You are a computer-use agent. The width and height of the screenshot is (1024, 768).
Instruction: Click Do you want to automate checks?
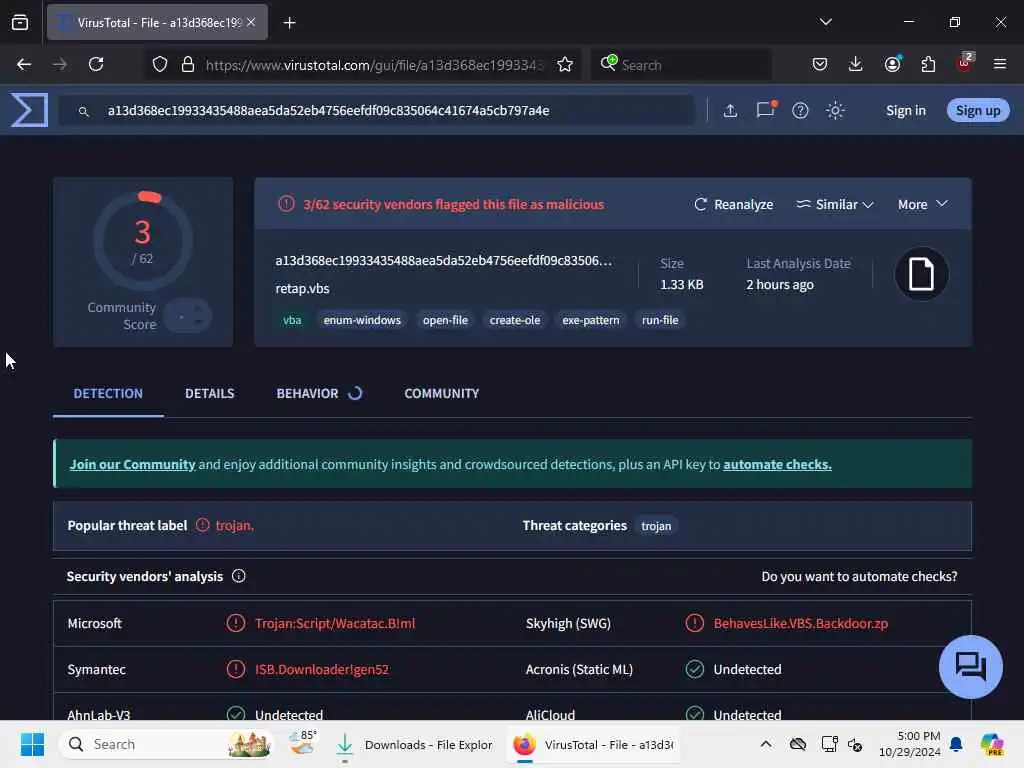tap(859, 577)
